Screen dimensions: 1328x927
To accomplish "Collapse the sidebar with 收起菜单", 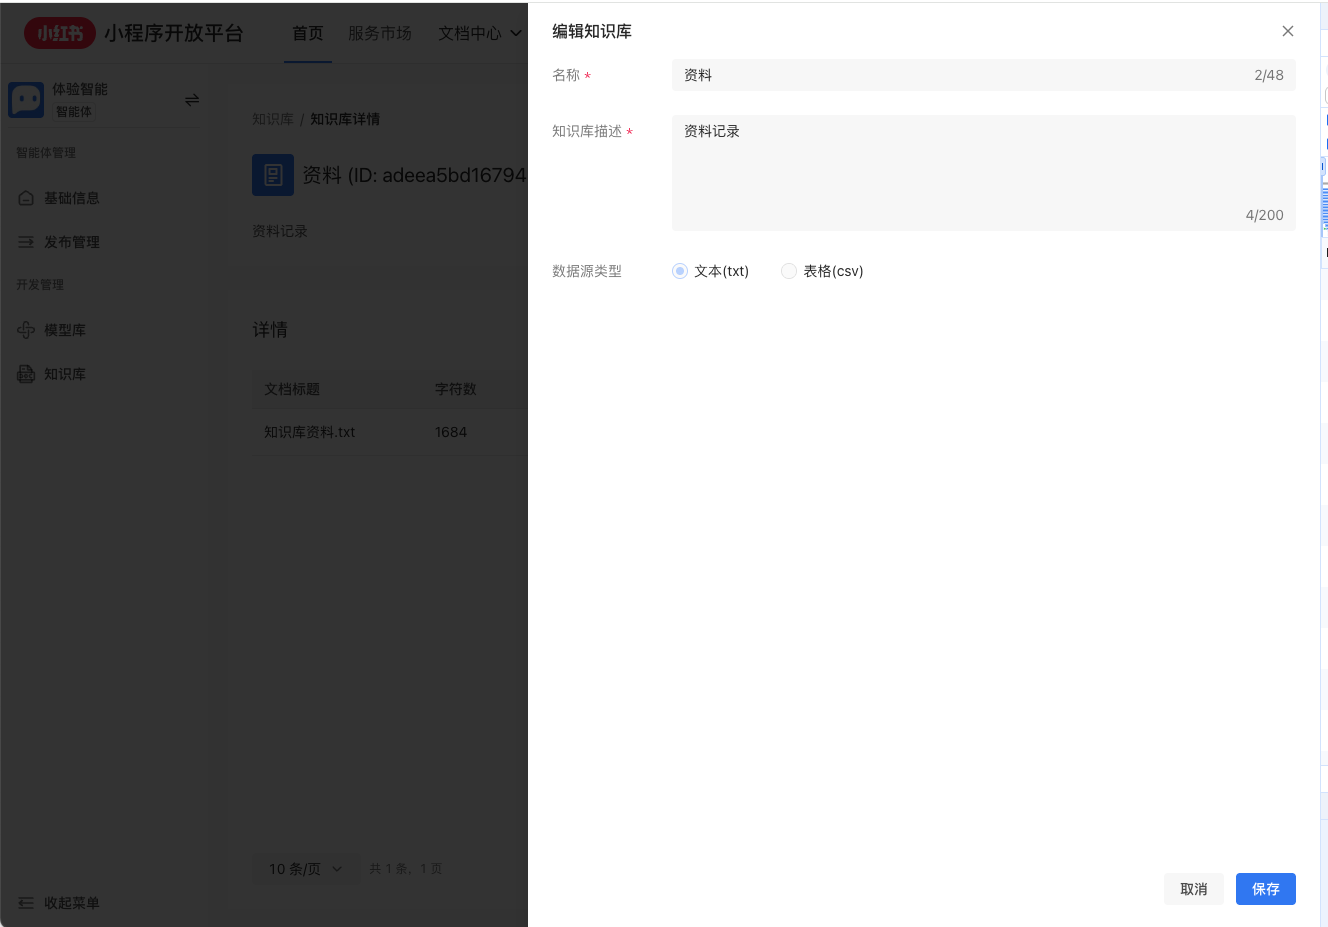I will 59,903.
